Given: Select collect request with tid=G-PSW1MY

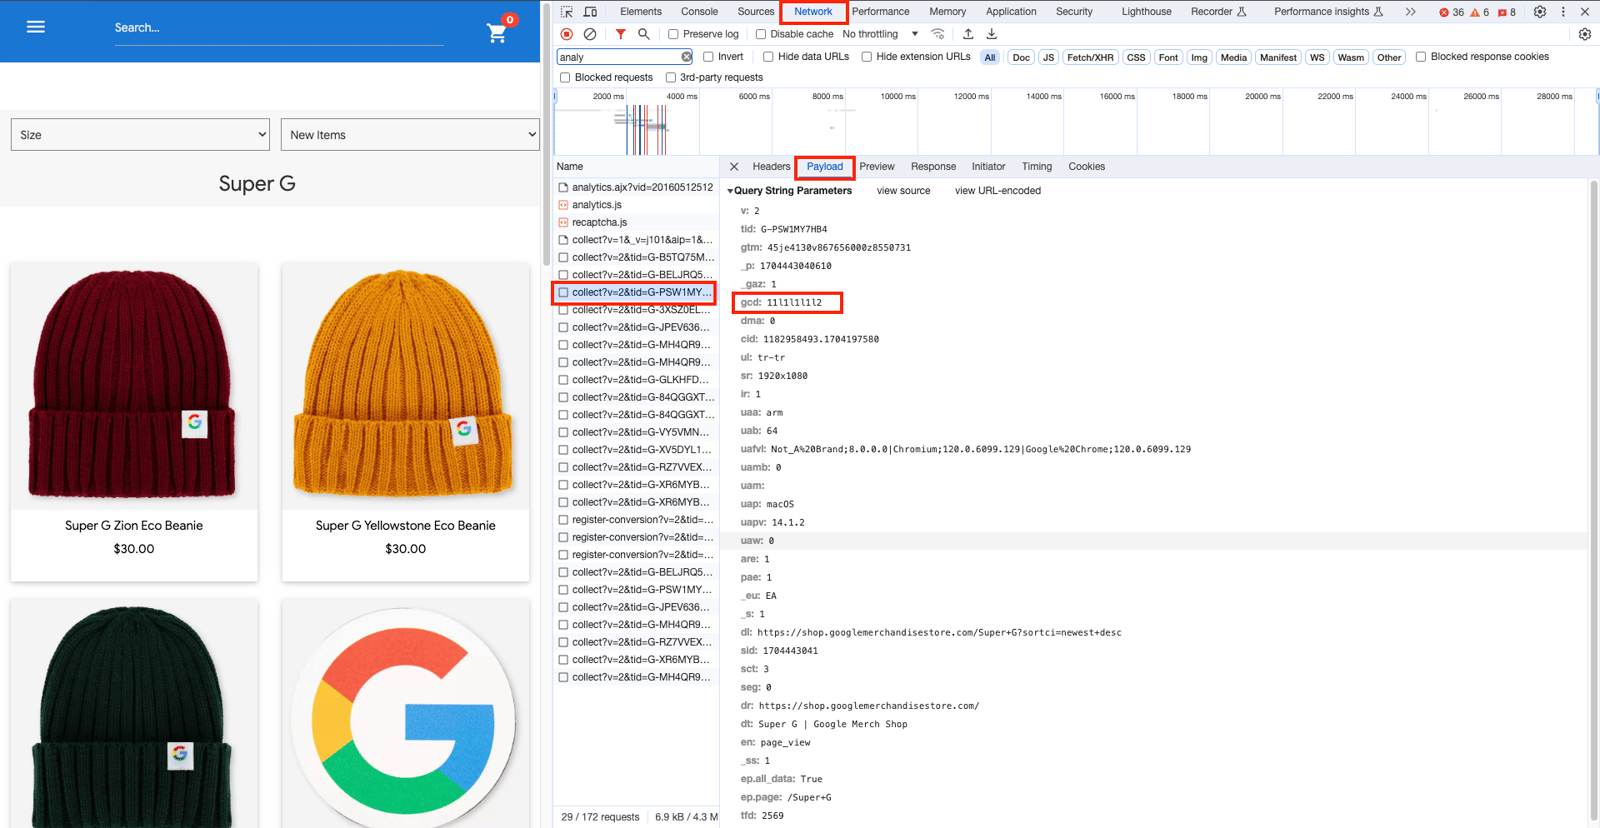Looking at the screenshot, I should [634, 292].
